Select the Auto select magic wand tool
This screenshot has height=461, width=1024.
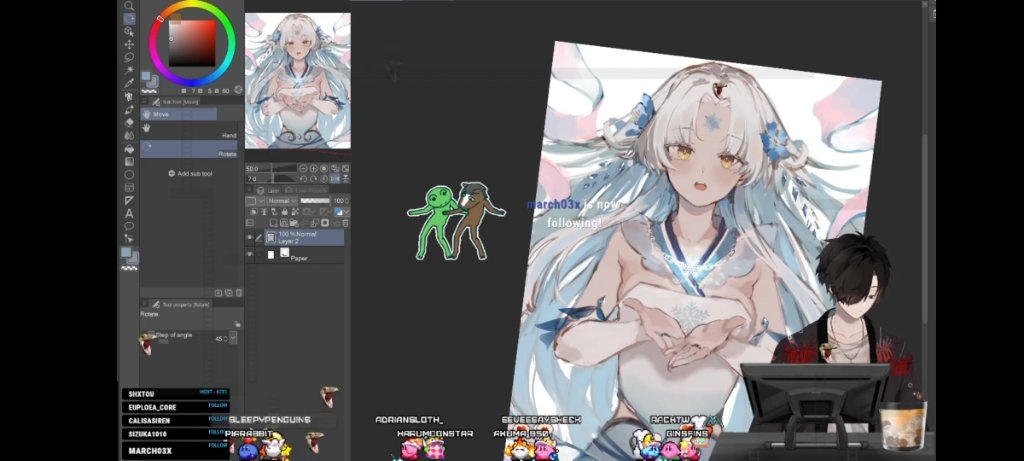pyautogui.click(x=129, y=70)
